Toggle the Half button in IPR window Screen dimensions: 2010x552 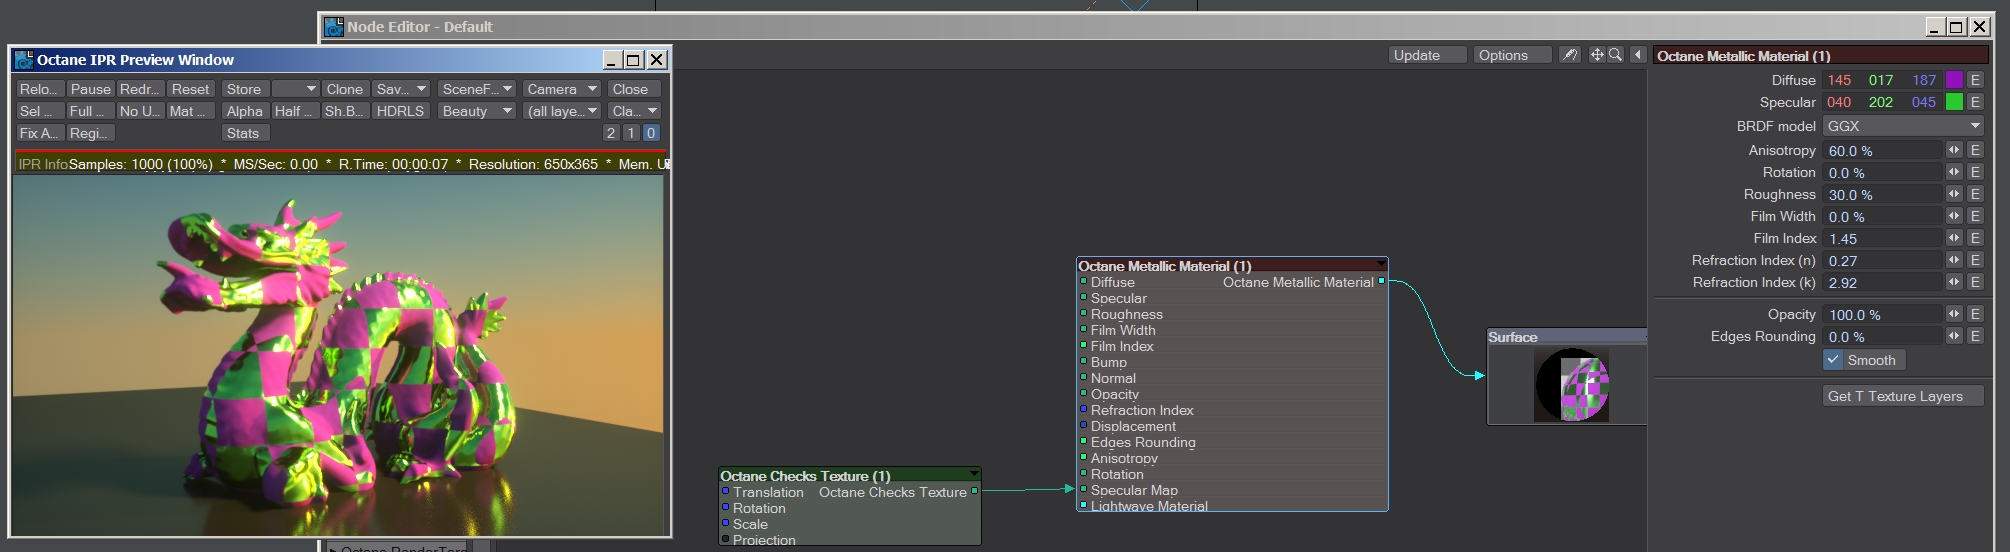[294, 111]
